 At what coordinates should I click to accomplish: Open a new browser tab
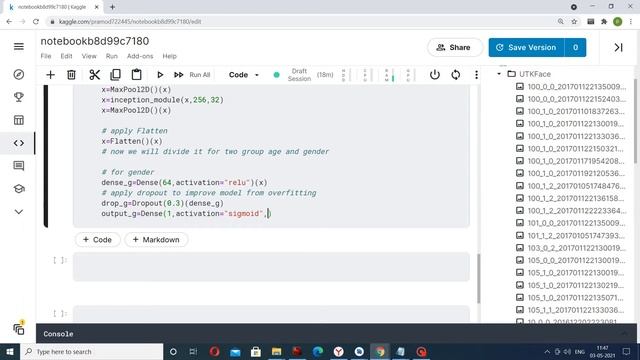coord(112,7)
